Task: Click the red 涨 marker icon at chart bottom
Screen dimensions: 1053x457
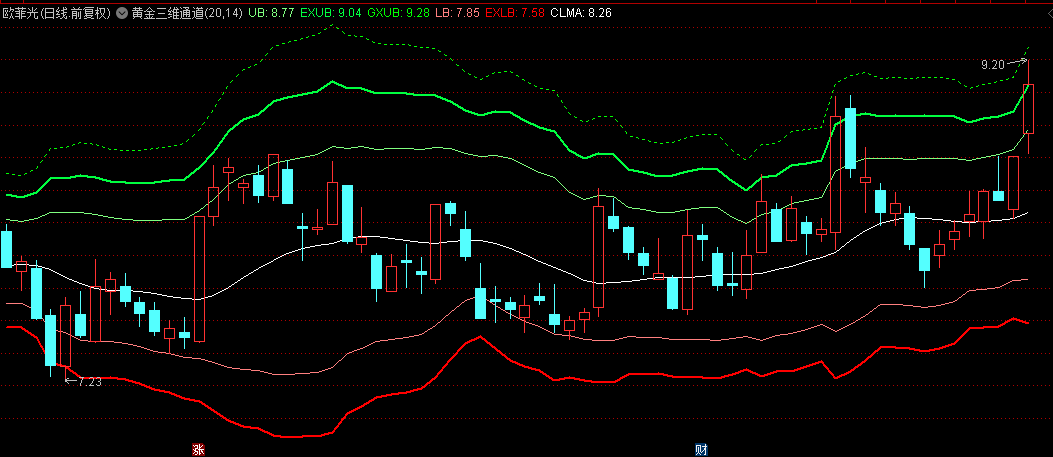Action: 198,450
